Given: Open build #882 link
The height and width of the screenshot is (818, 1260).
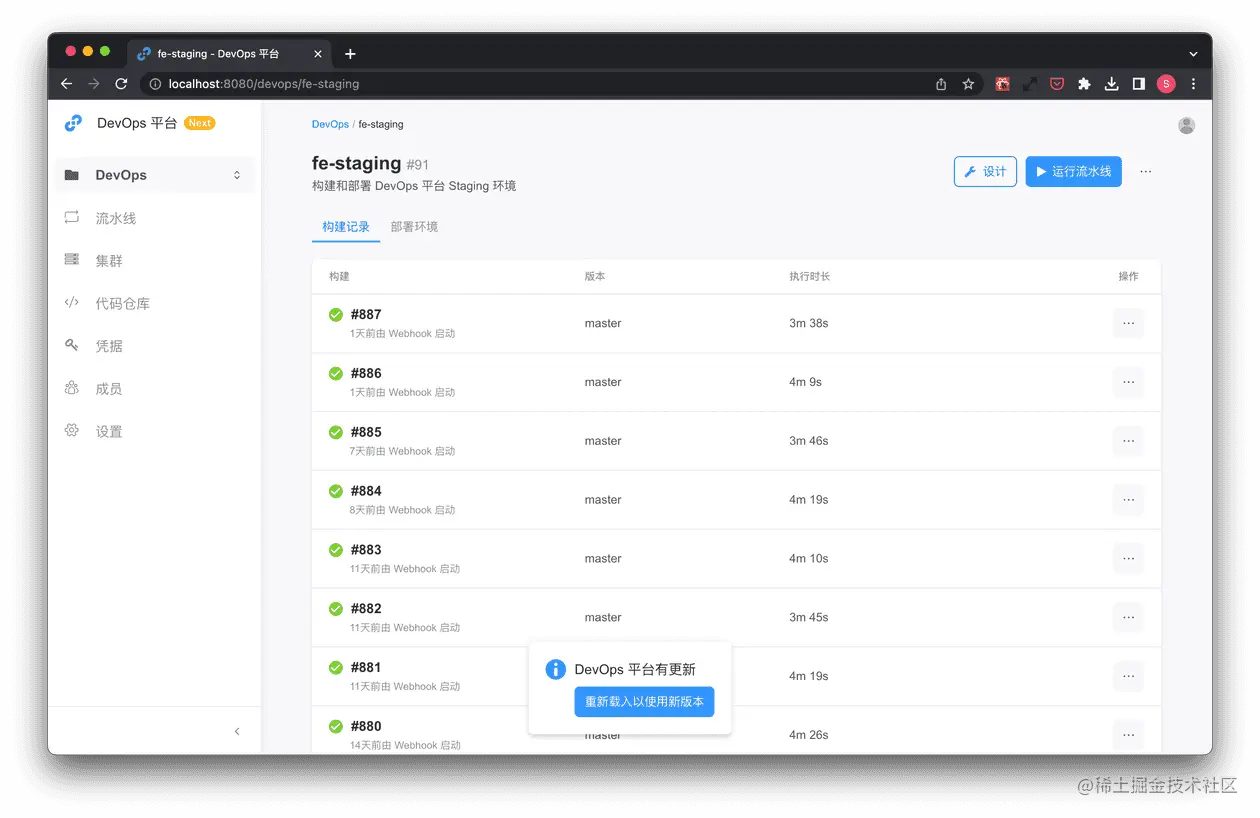Looking at the screenshot, I should 366,609.
